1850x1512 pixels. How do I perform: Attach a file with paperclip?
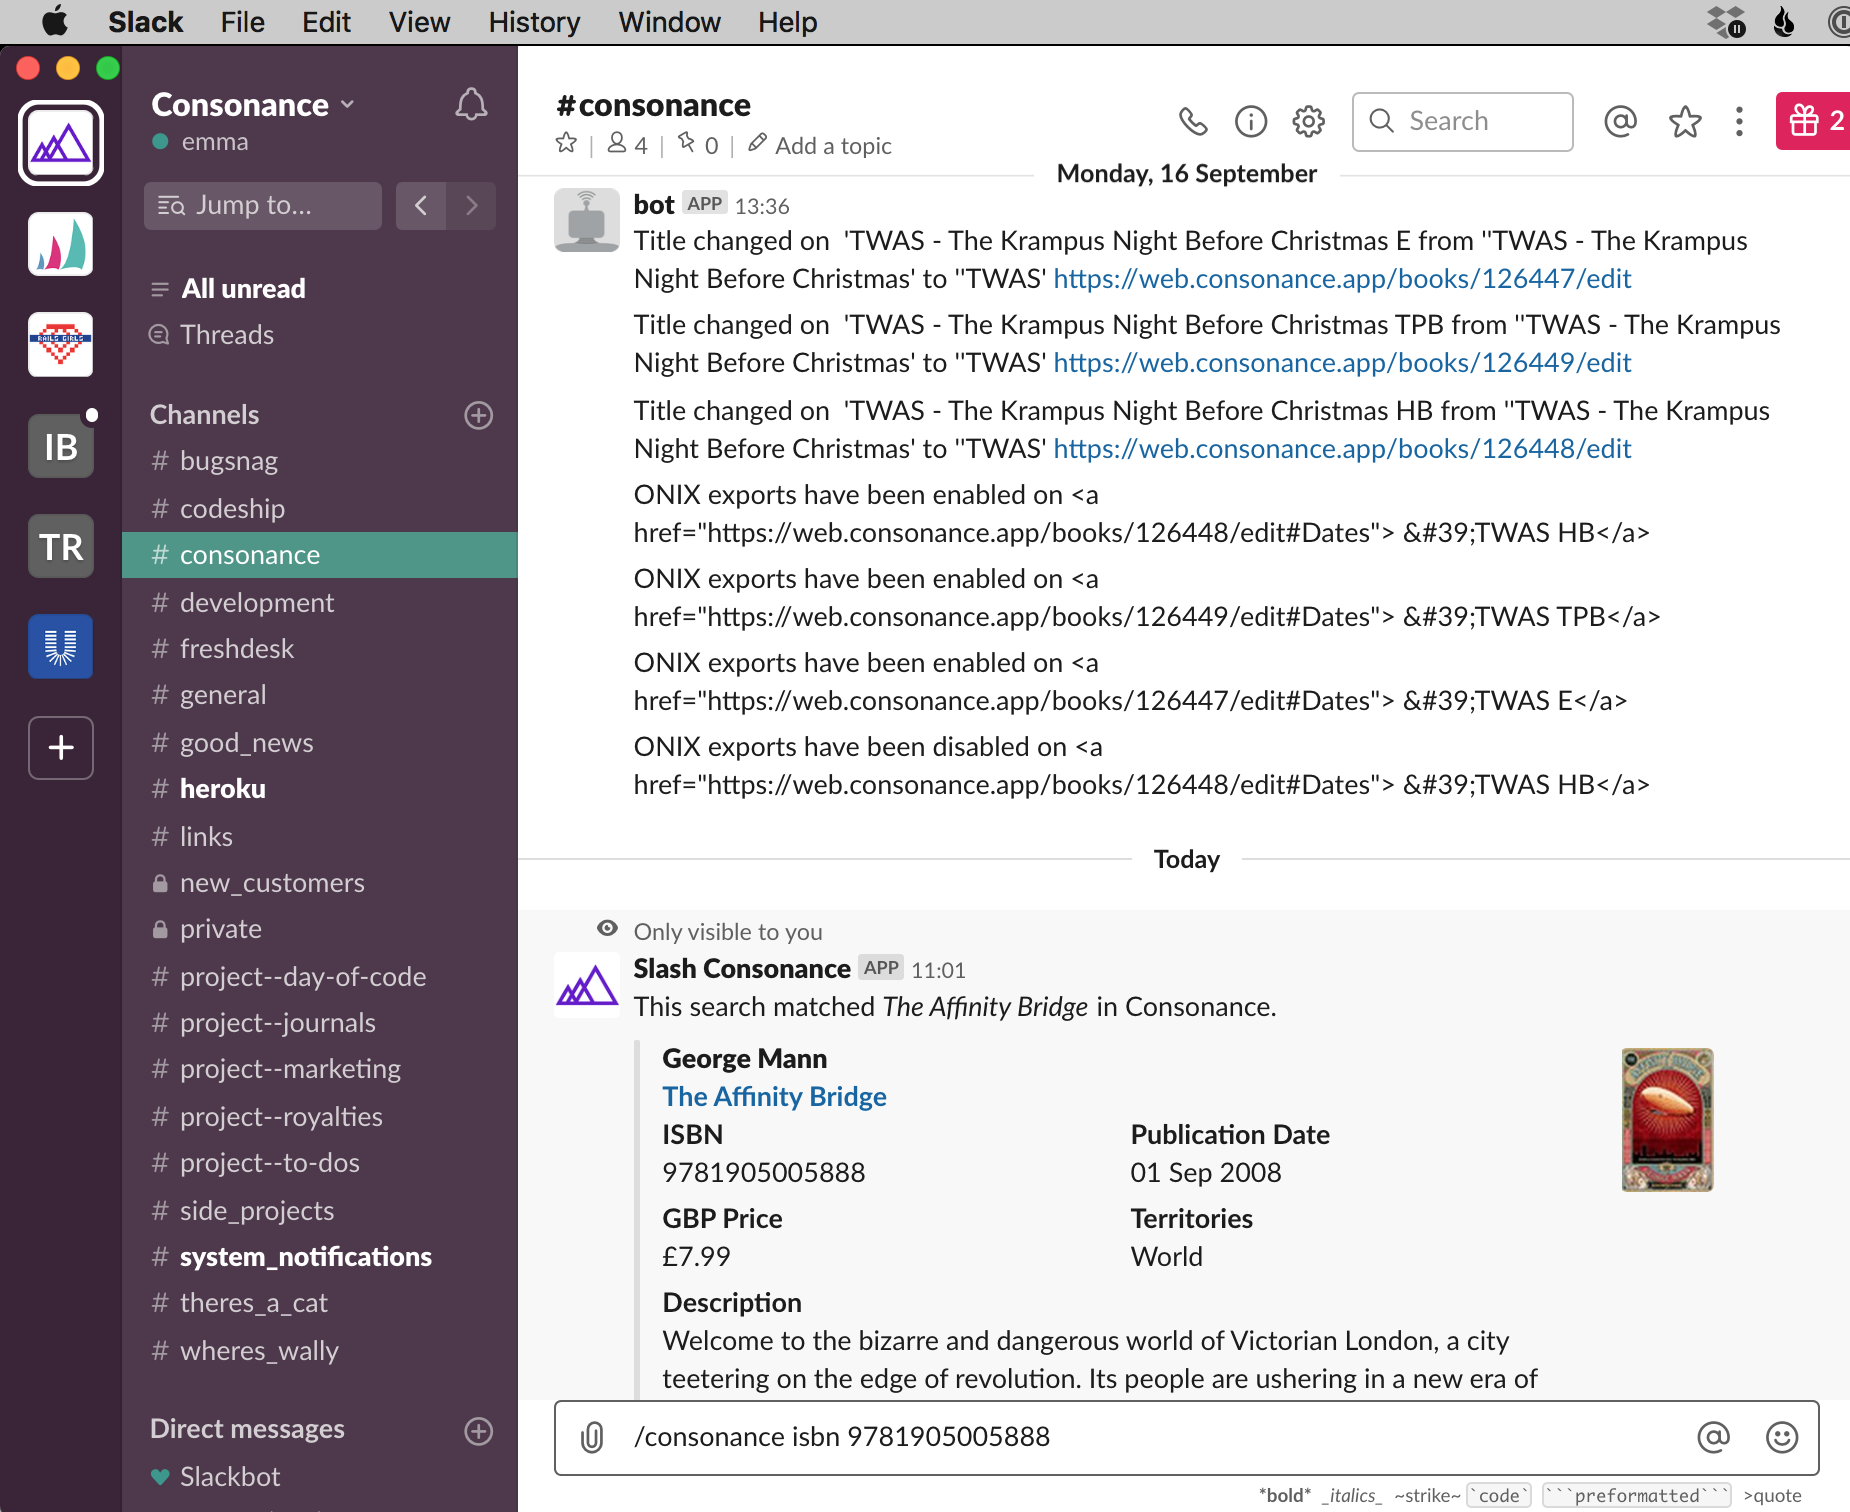[592, 1437]
